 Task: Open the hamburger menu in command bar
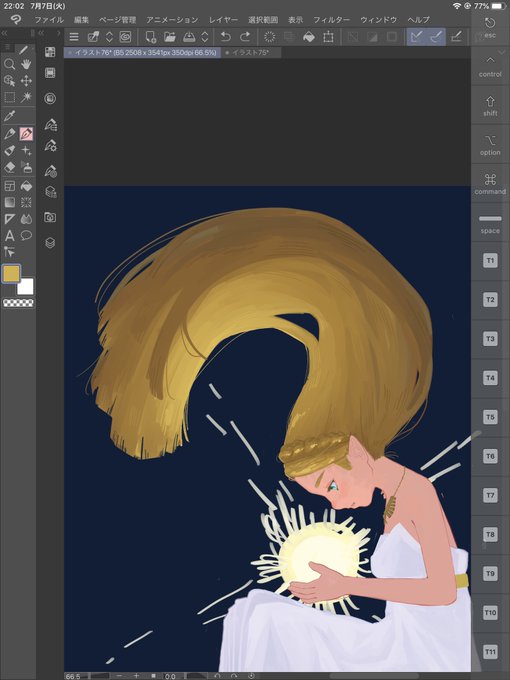point(74,37)
